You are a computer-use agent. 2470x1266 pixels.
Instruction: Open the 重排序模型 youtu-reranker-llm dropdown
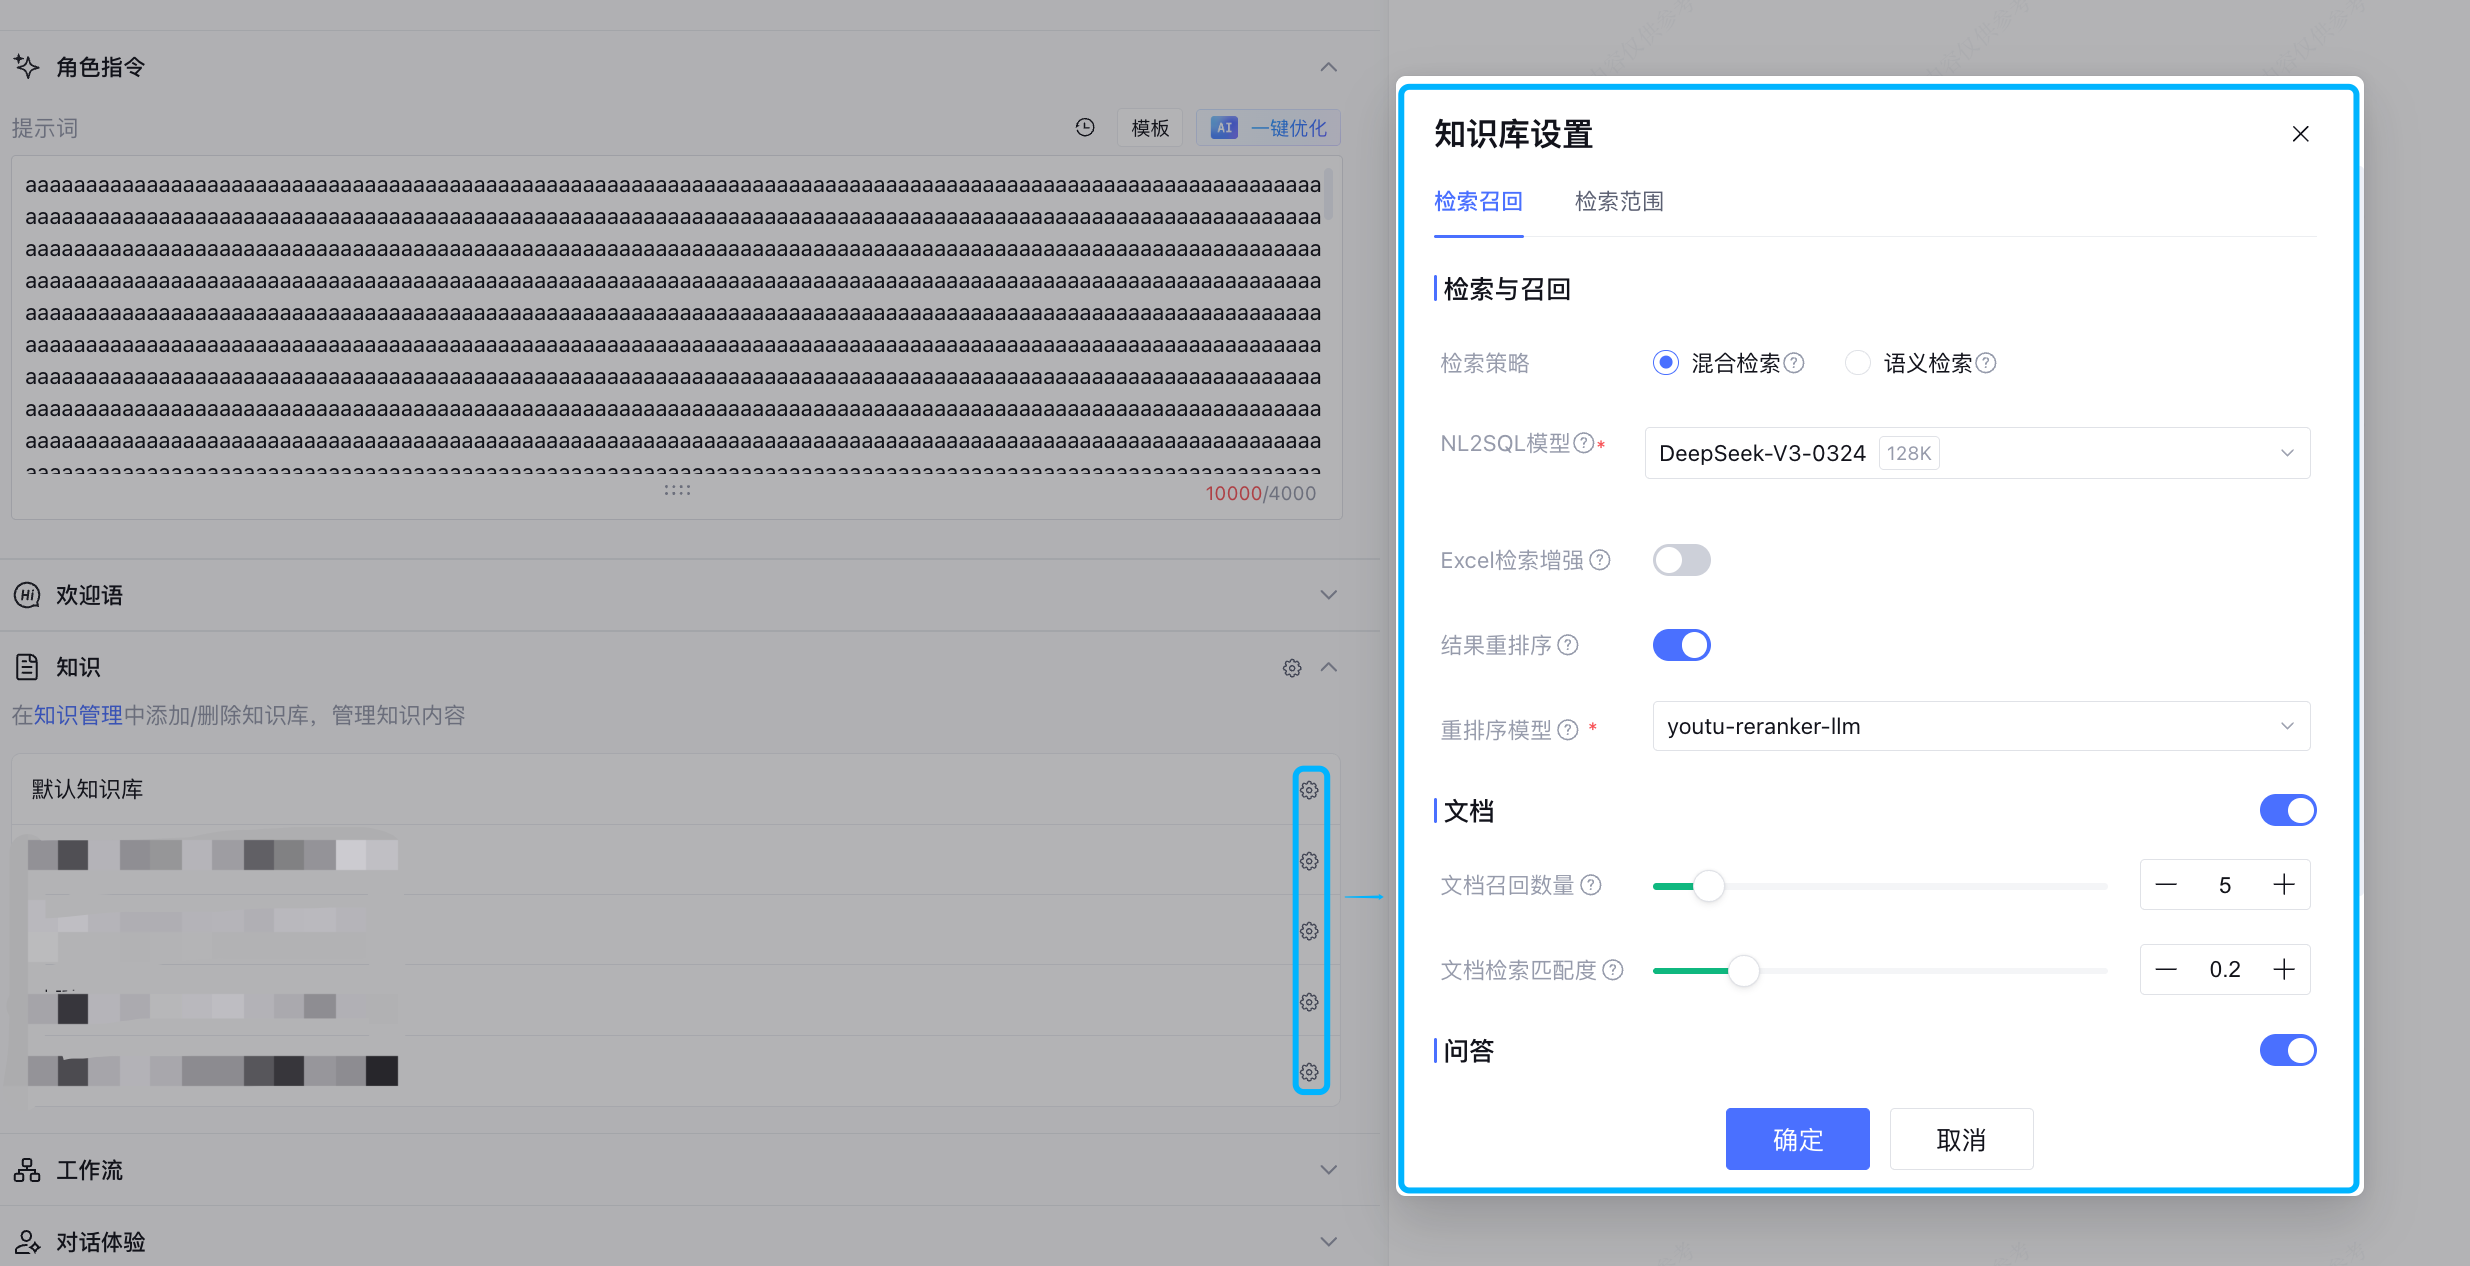(x=1980, y=726)
